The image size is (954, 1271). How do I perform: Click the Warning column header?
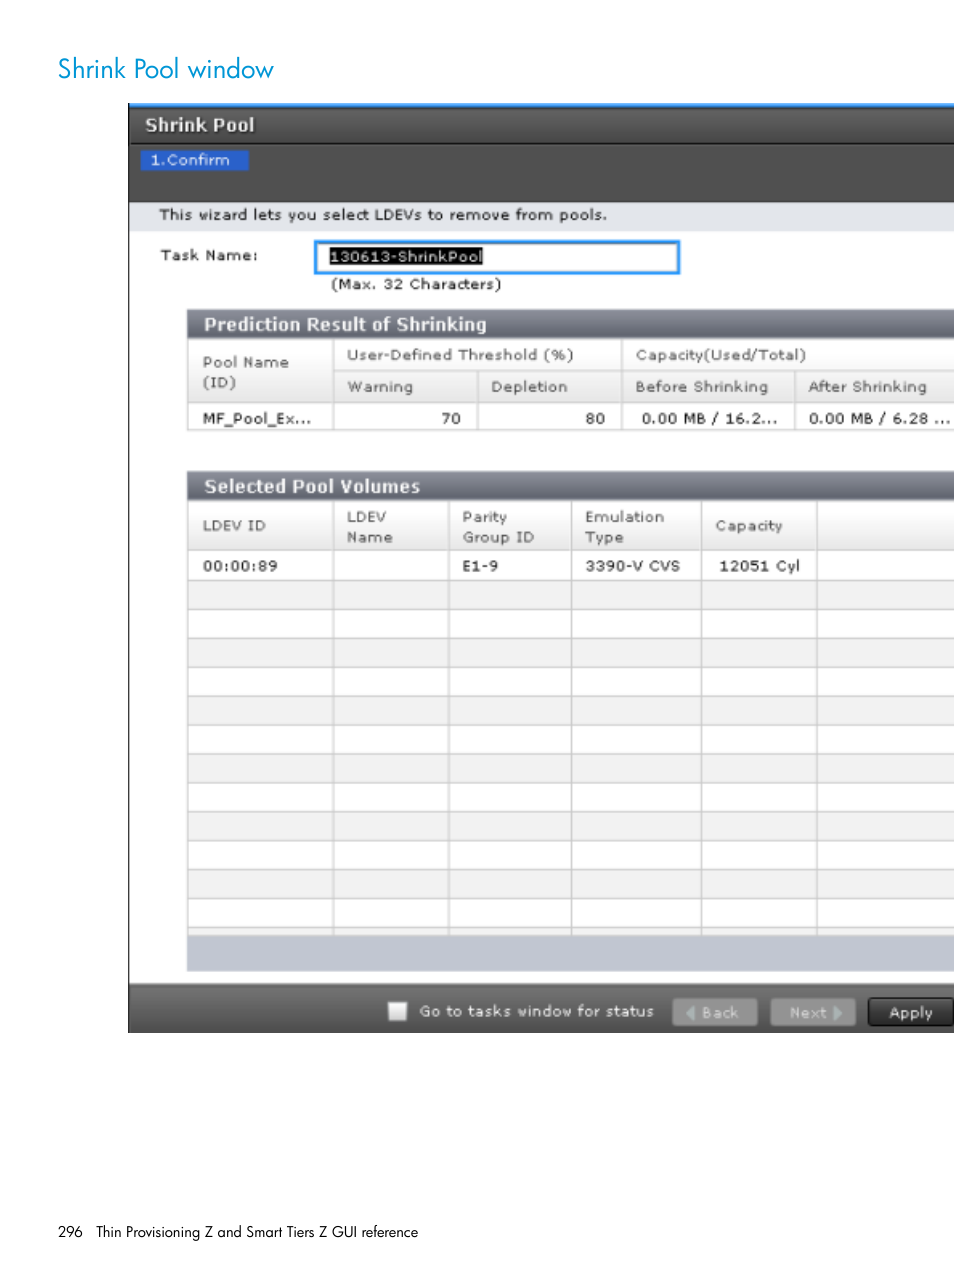pyautogui.click(x=405, y=387)
